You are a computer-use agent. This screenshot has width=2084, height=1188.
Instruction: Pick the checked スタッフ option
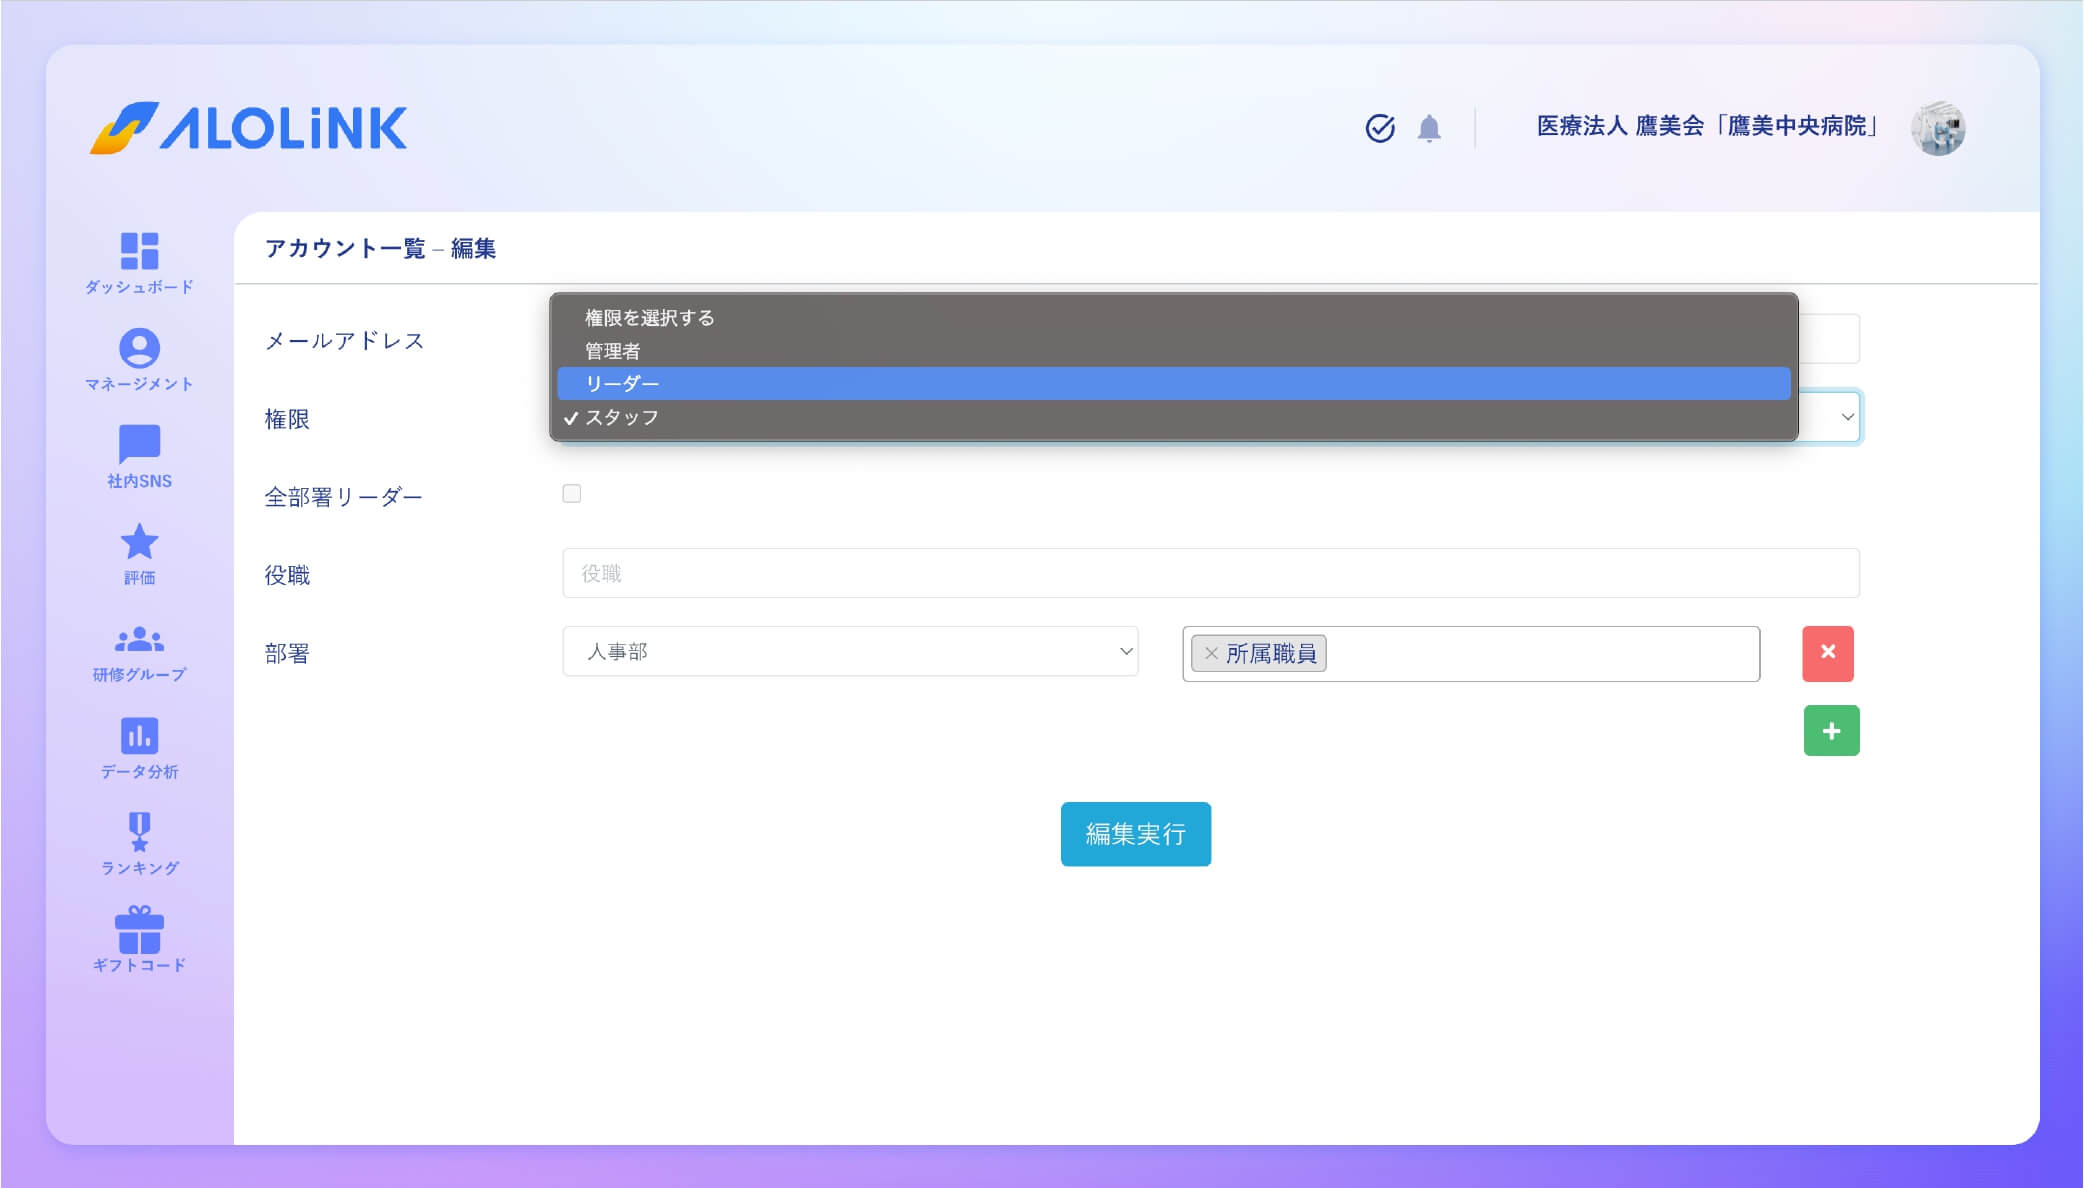coord(622,418)
